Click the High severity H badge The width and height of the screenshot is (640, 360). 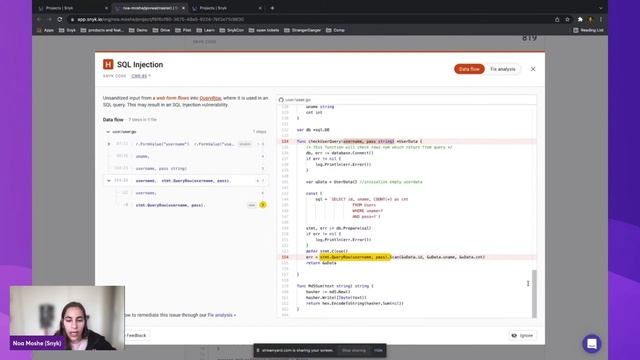pos(108,64)
